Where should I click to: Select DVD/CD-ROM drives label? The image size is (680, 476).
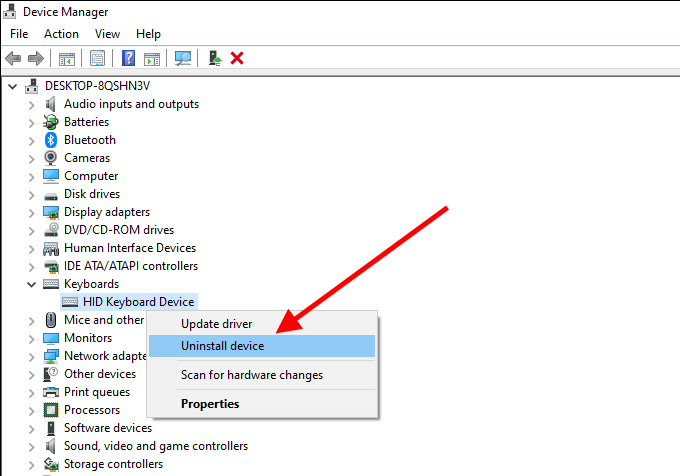pyautogui.click(x=119, y=230)
